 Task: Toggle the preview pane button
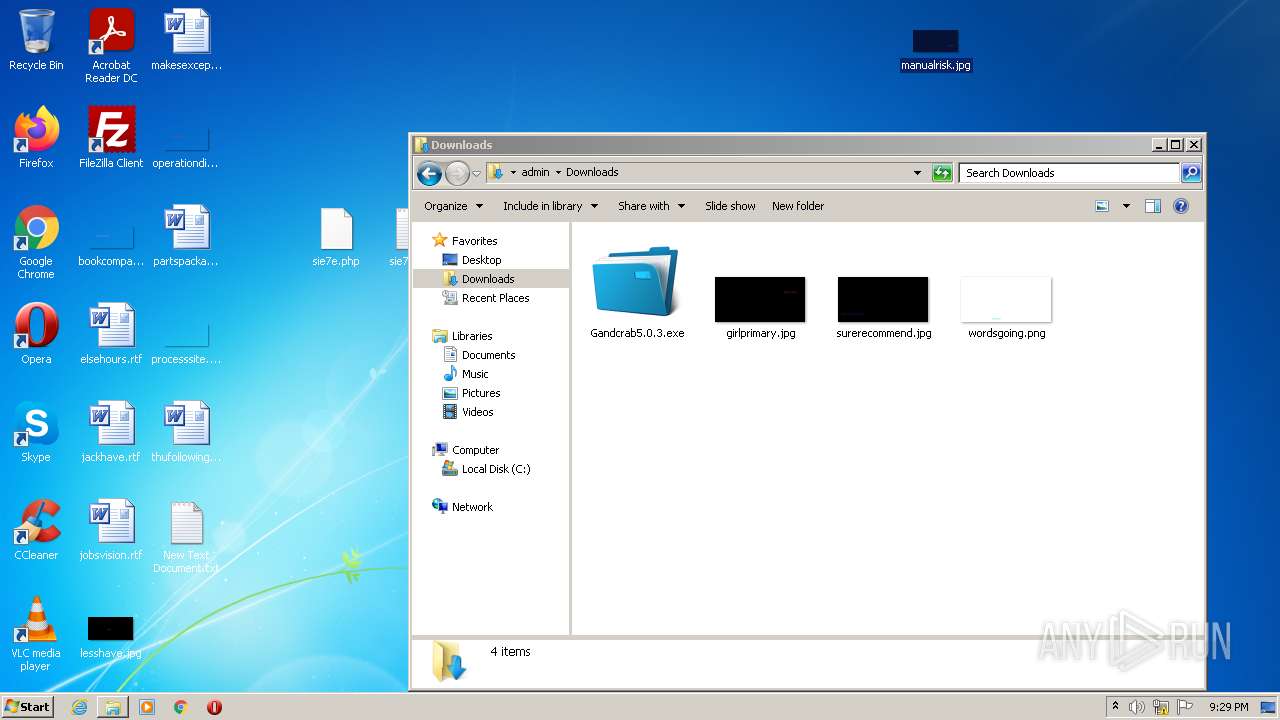(x=1153, y=206)
